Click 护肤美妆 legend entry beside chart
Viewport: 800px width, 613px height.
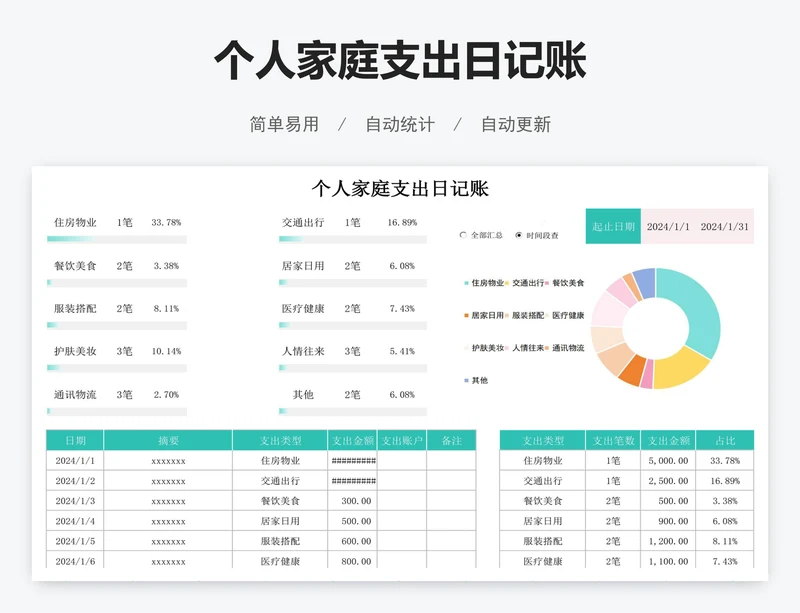484,348
